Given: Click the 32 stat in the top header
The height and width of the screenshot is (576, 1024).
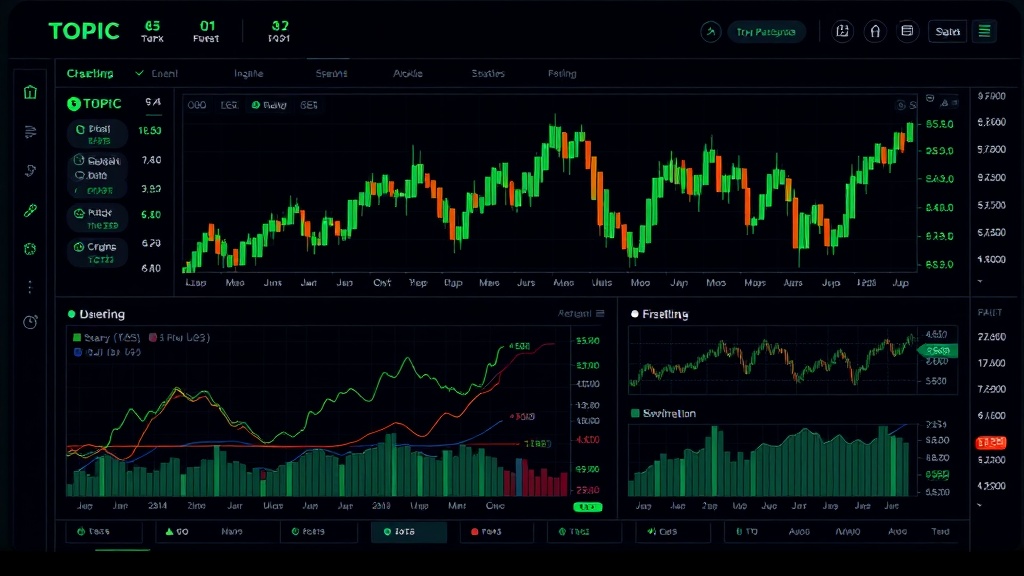Looking at the screenshot, I should tap(280, 31).
